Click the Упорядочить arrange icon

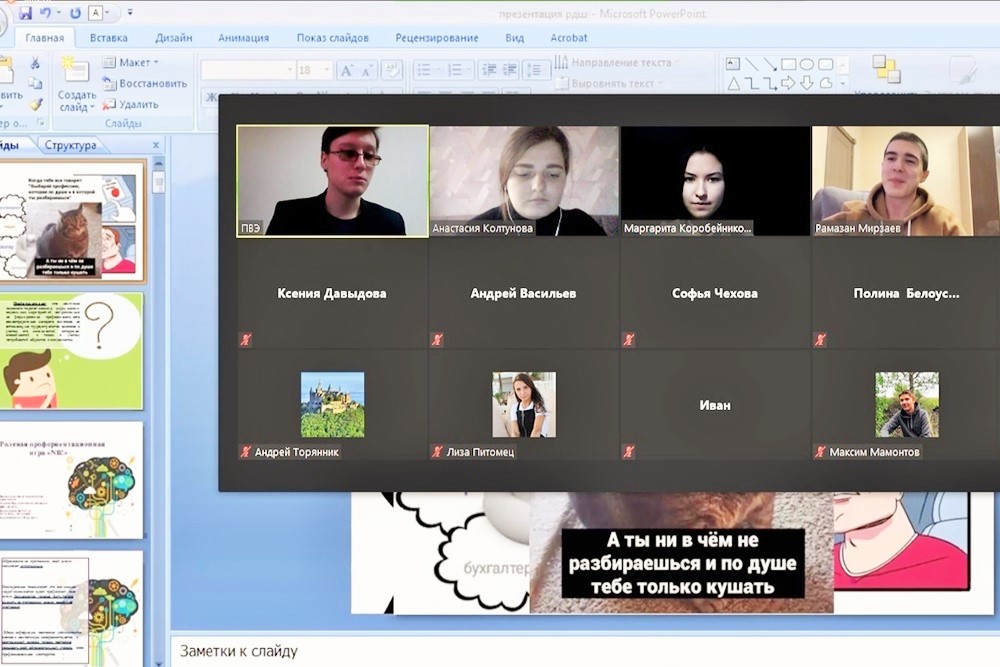[x=885, y=70]
